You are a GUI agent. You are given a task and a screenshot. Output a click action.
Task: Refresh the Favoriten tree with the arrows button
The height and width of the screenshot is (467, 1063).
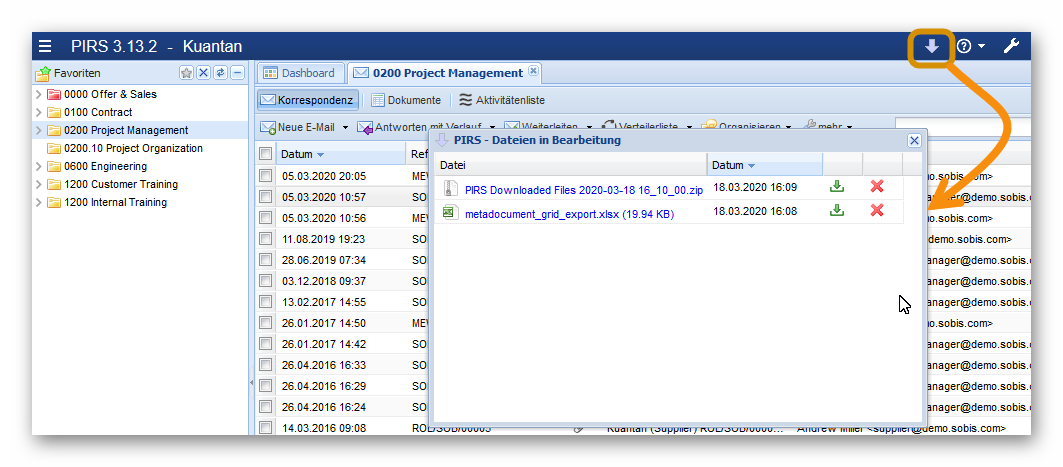point(220,73)
